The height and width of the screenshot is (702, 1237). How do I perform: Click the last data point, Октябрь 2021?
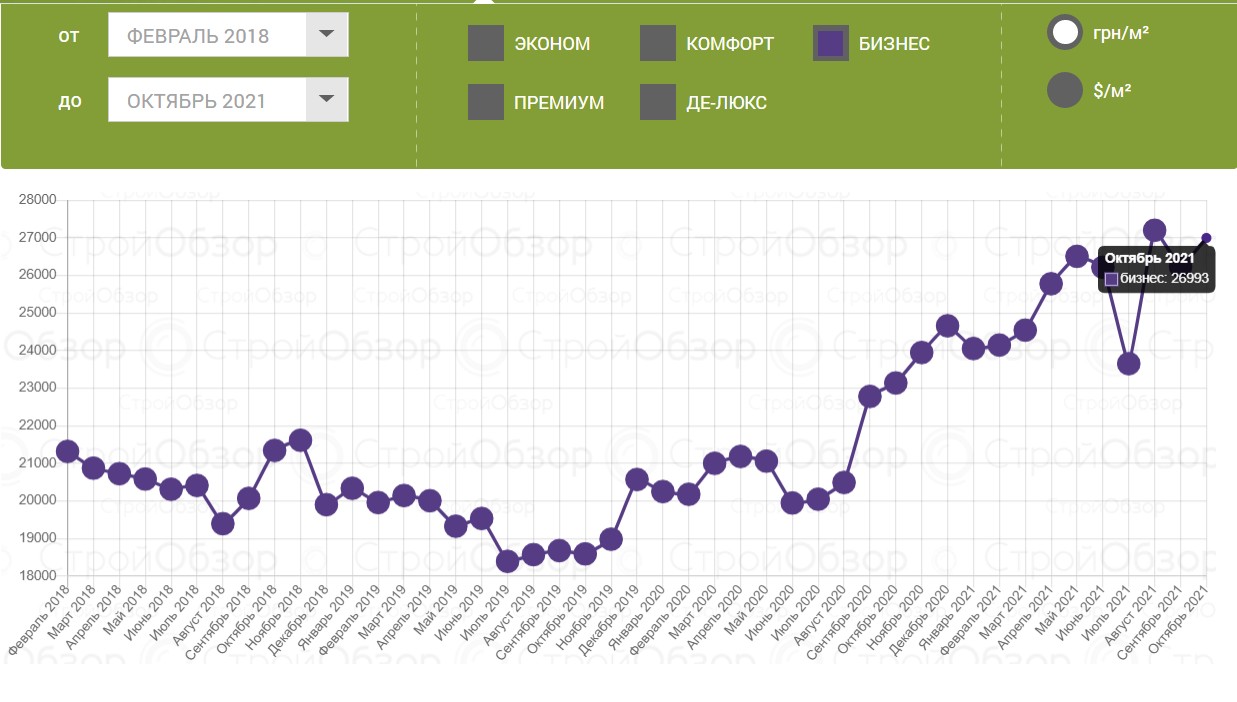(x=1206, y=238)
